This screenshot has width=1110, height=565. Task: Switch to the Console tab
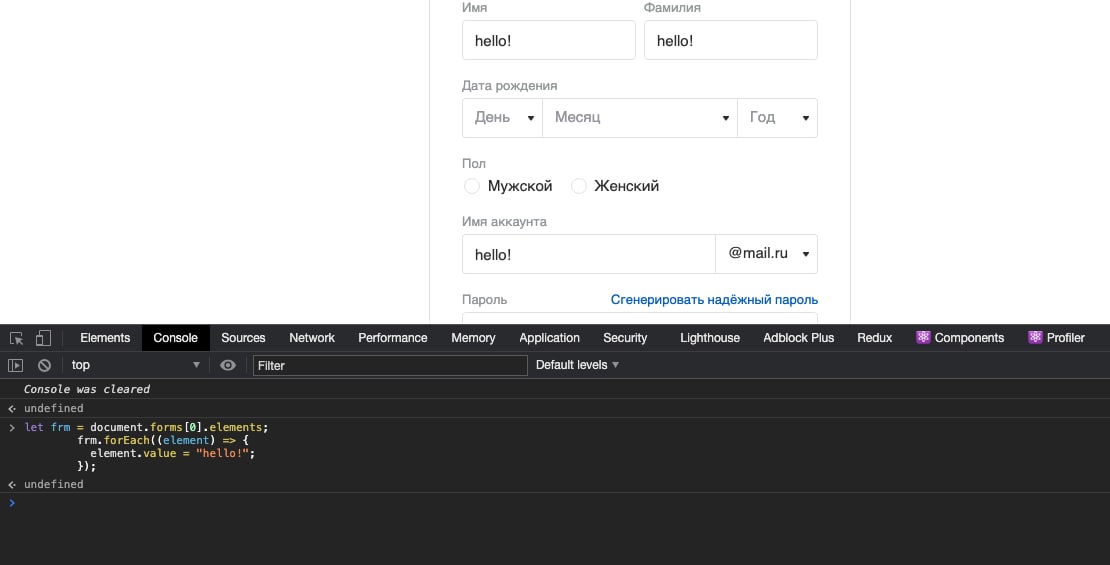(x=176, y=338)
